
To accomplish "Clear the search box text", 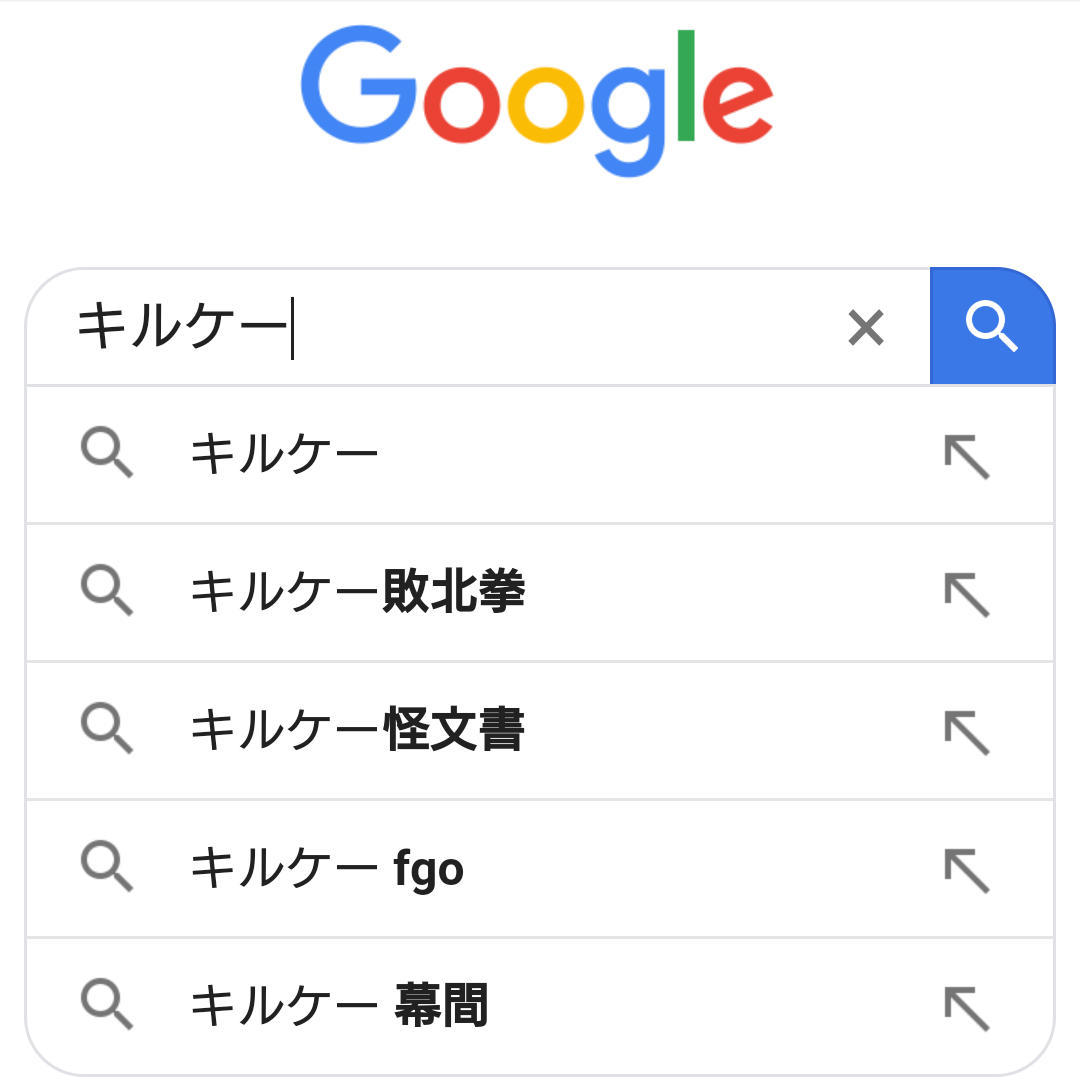I will pyautogui.click(x=865, y=327).
